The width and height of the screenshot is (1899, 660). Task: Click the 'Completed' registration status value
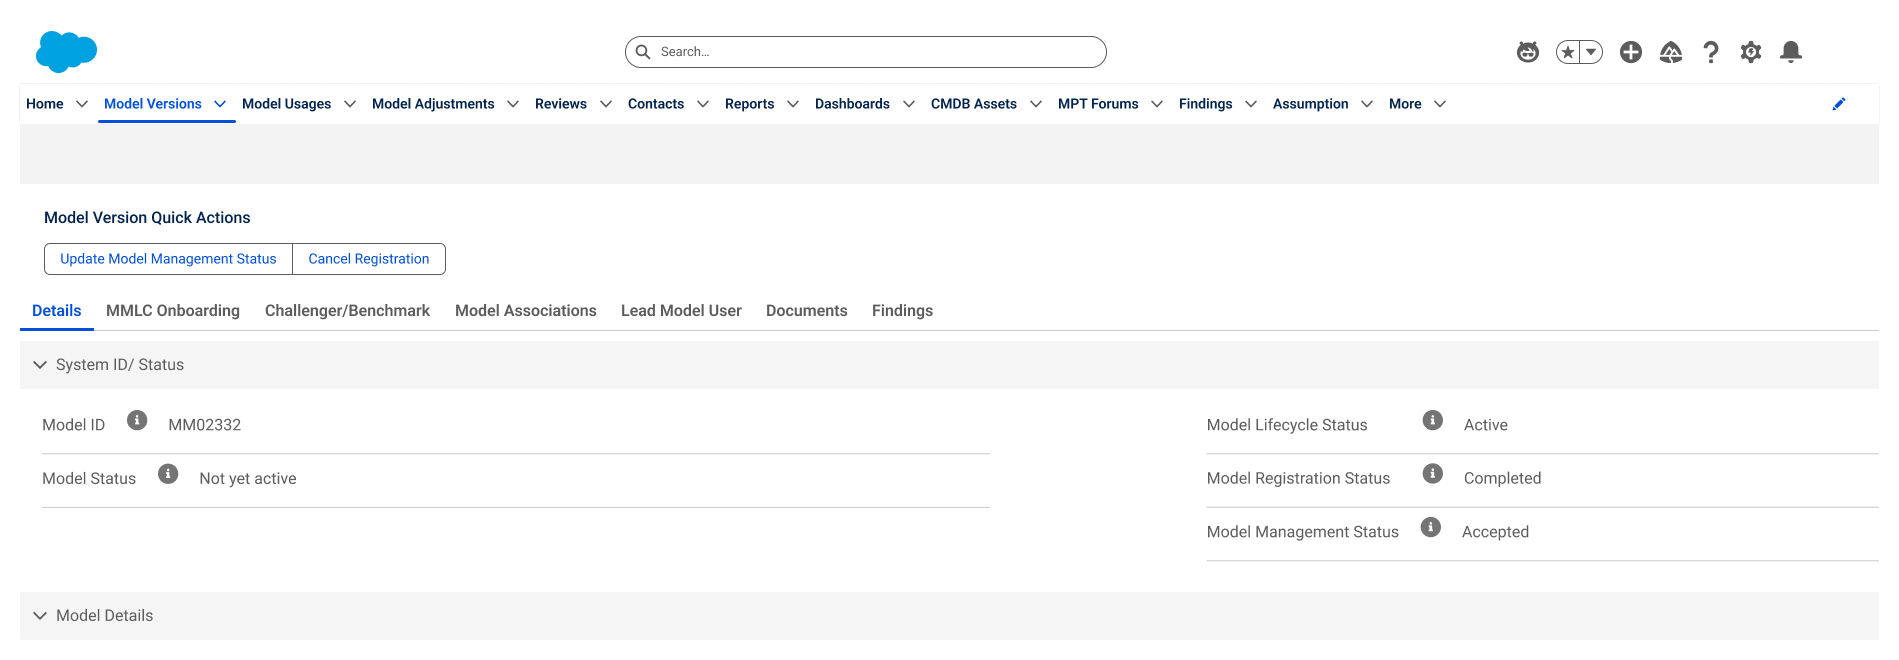click(1503, 479)
